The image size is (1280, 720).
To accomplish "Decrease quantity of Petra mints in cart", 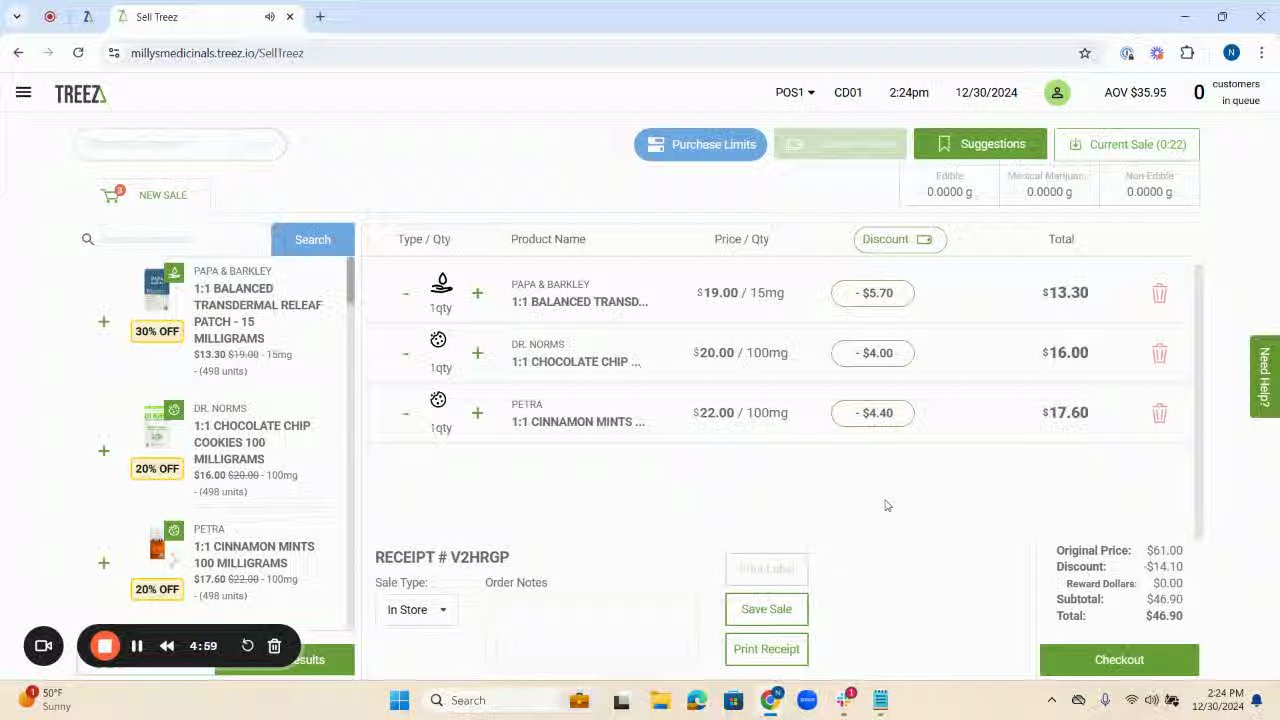I will (x=405, y=413).
